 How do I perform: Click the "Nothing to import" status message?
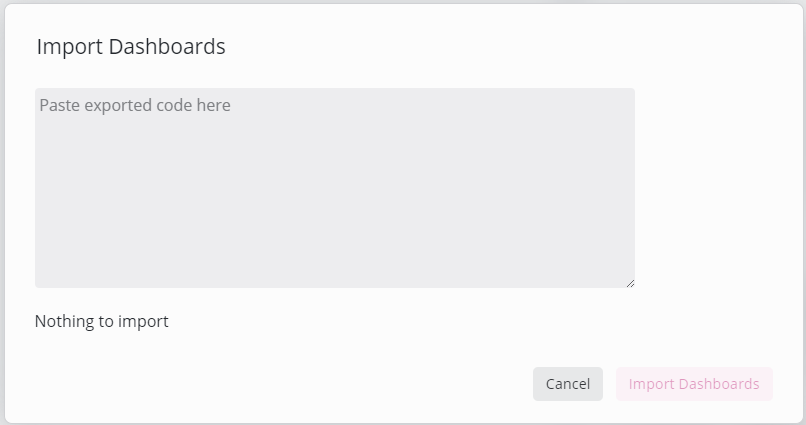[102, 321]
